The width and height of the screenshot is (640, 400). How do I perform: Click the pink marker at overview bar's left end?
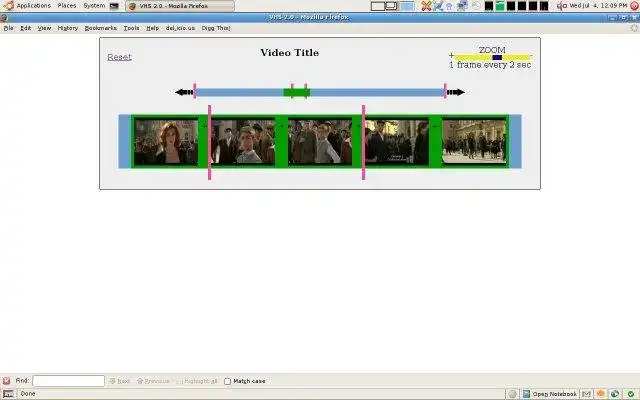click(x=195, y=91)
